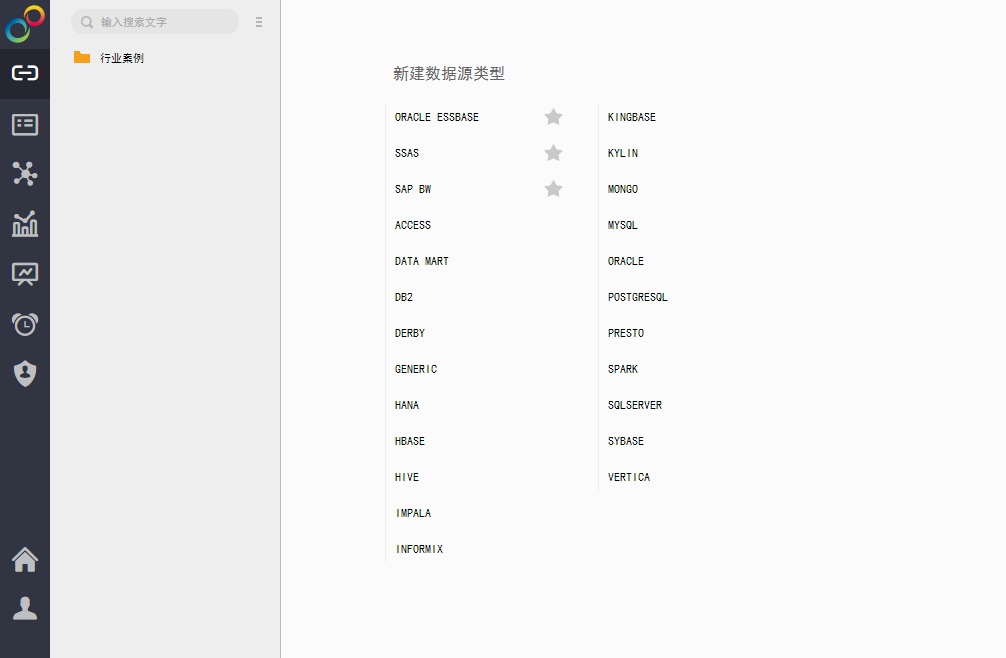Open the dataset list icon in sidebar
Image resolution: width=1006 pixels, height=658 pixels.
tap(25, 124)
